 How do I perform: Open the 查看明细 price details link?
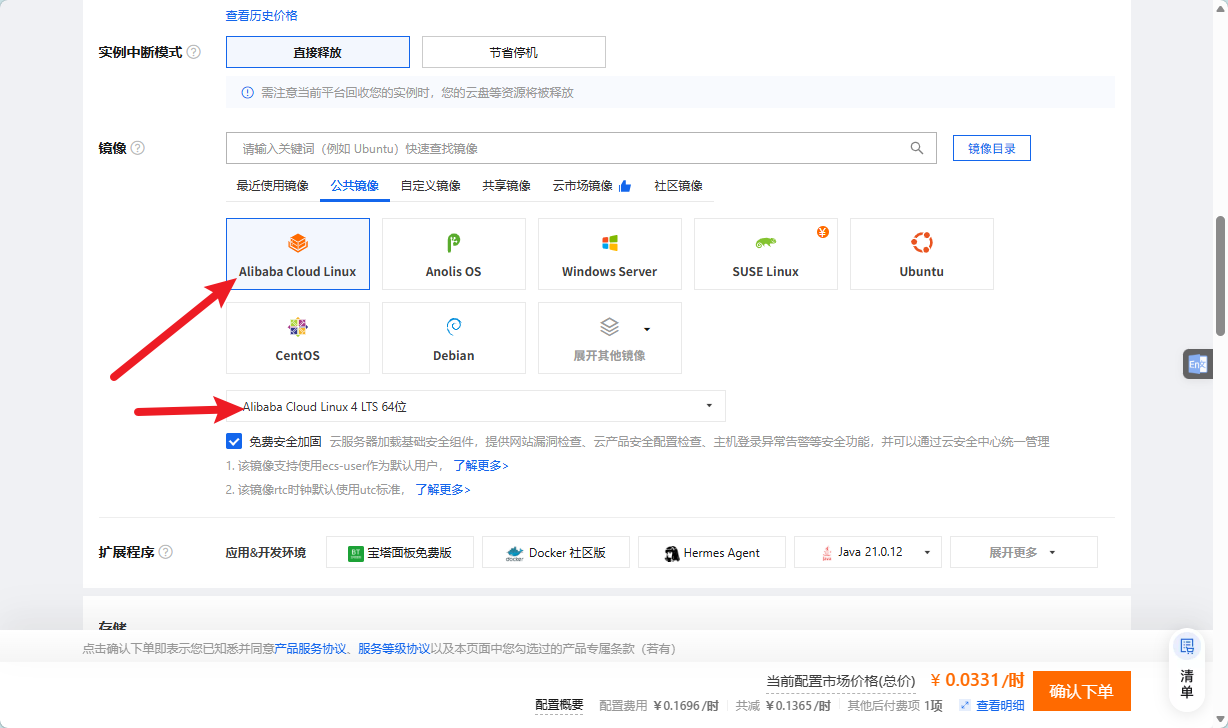pyautogui.click(x=1000, y=706)
